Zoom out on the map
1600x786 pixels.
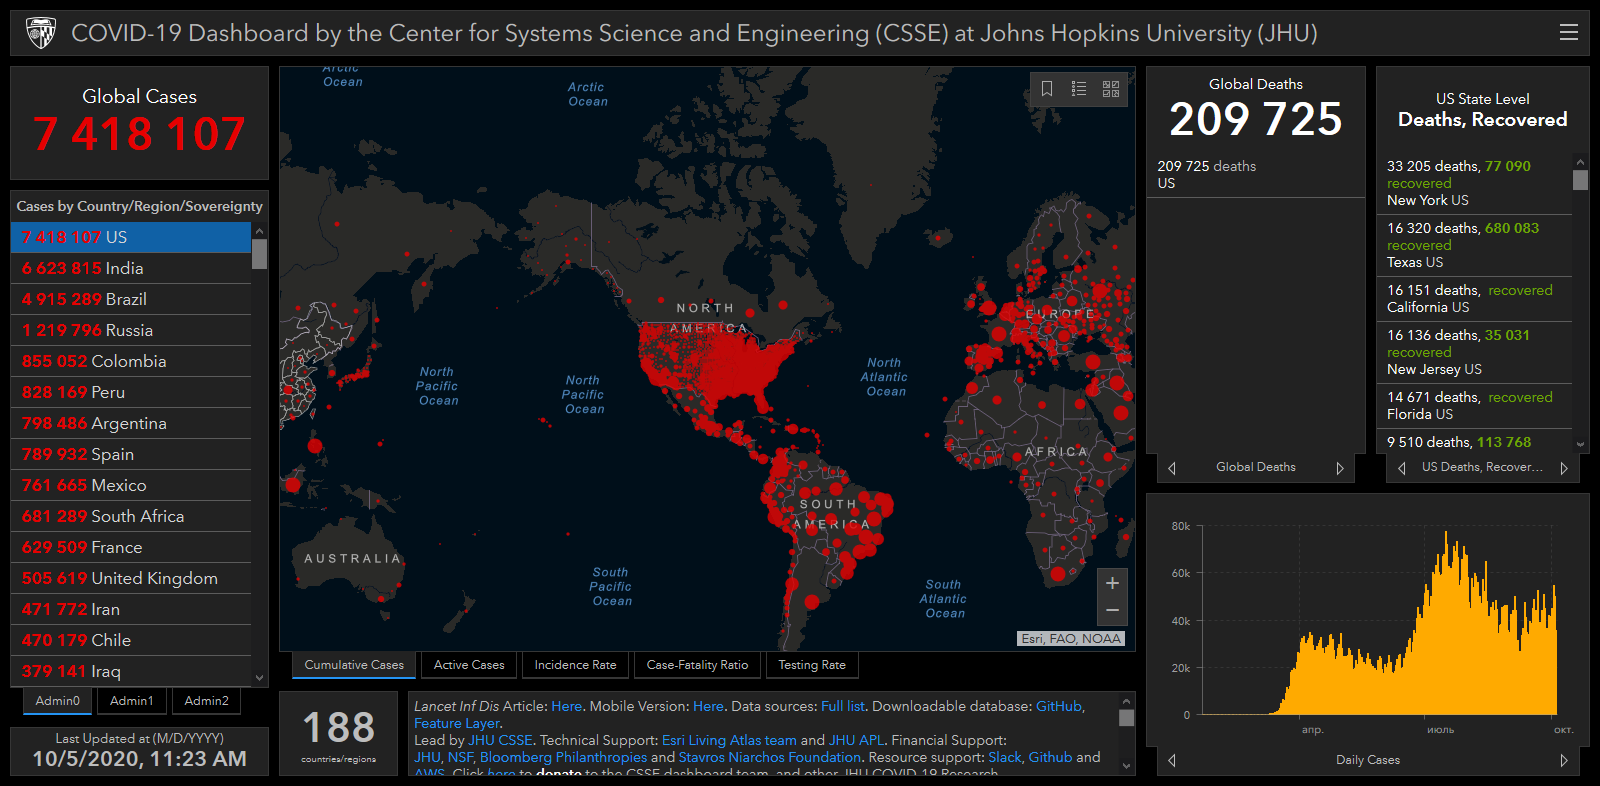[1112, 610]
